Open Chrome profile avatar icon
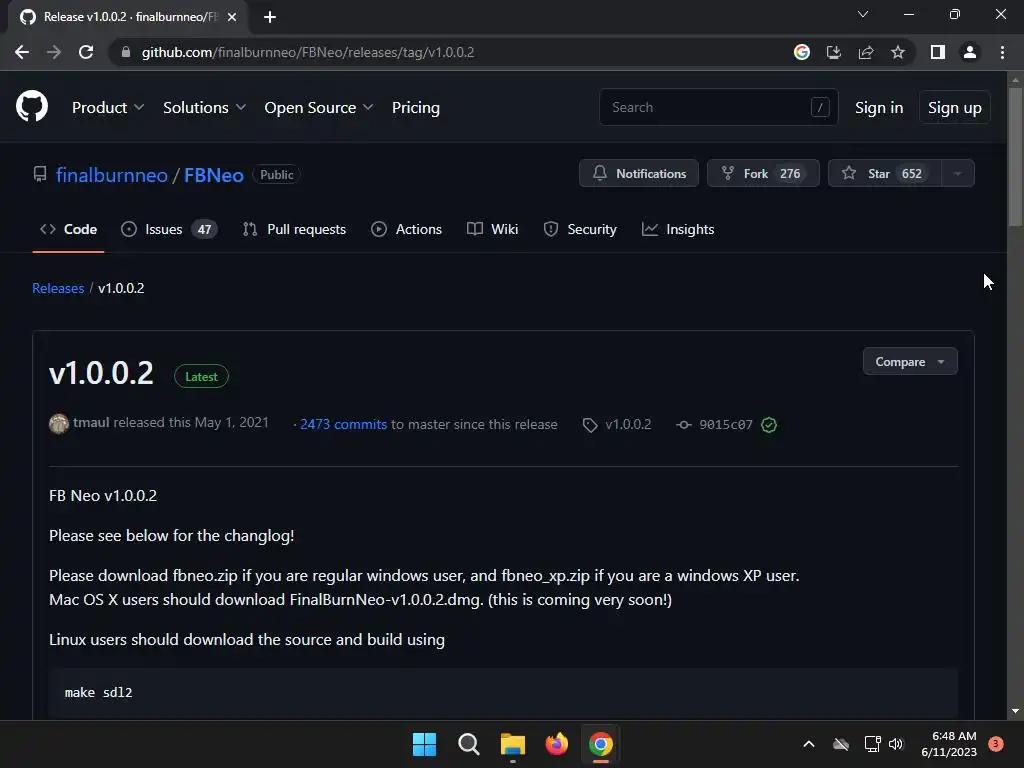This screenshot has height=768, width=1024. pos(970,52)
